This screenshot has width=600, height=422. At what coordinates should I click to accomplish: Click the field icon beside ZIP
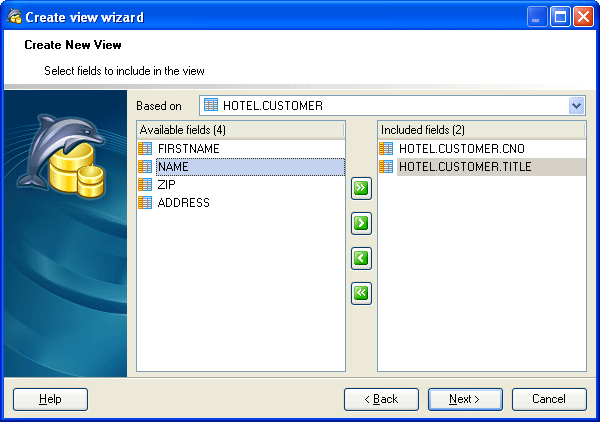coord(146,185)
